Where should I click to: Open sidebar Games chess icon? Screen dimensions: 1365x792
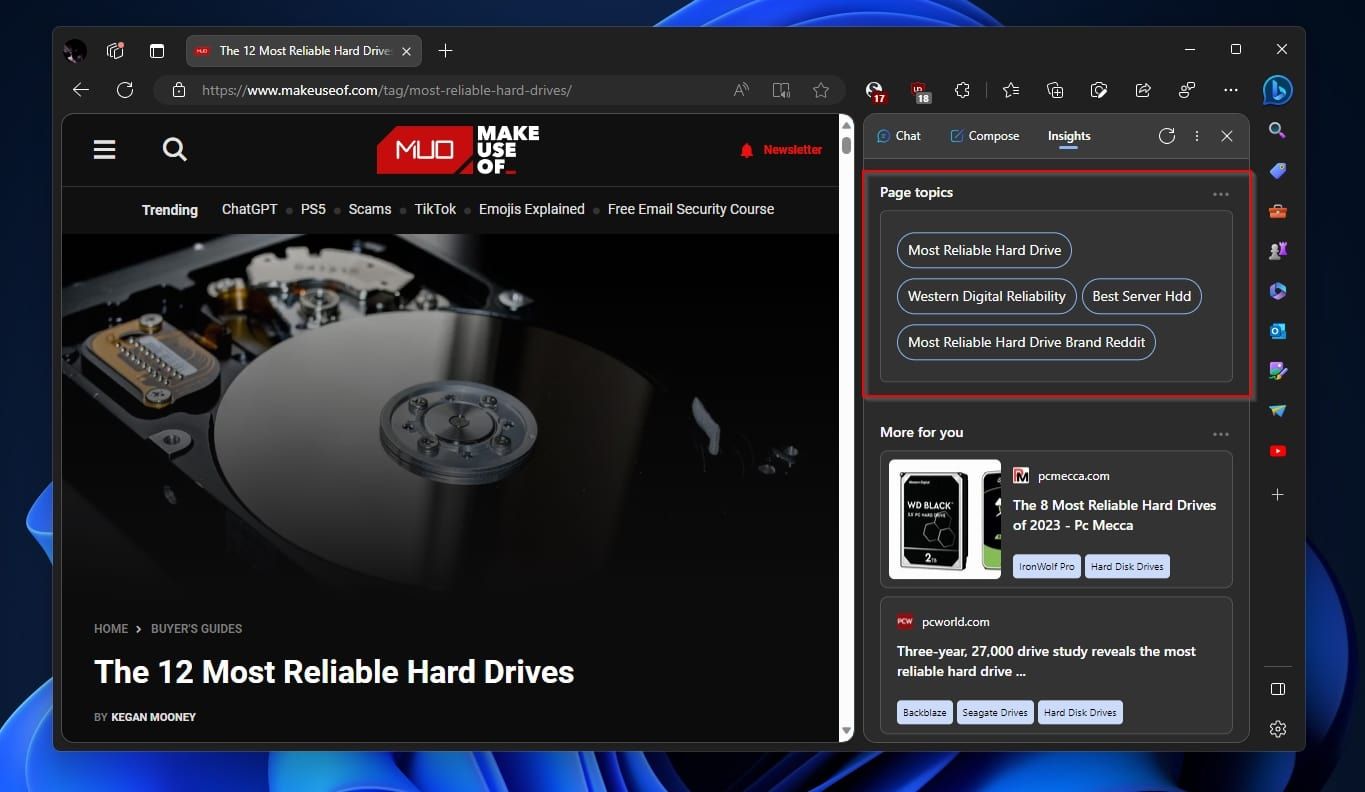[x=1277, y=251]
